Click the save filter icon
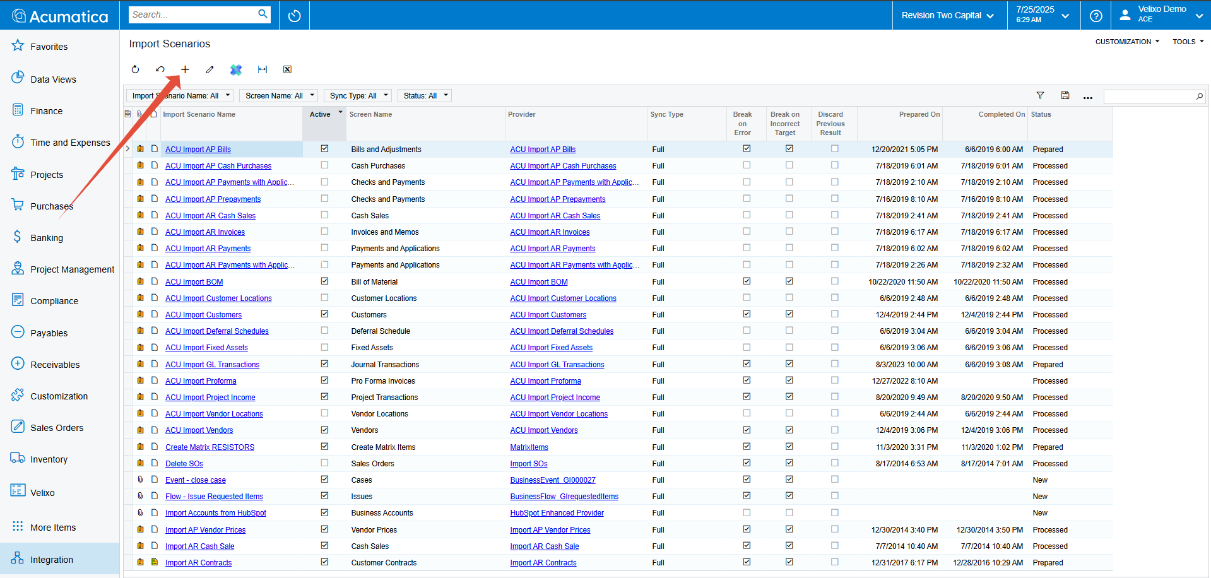 pos(1065,95)
